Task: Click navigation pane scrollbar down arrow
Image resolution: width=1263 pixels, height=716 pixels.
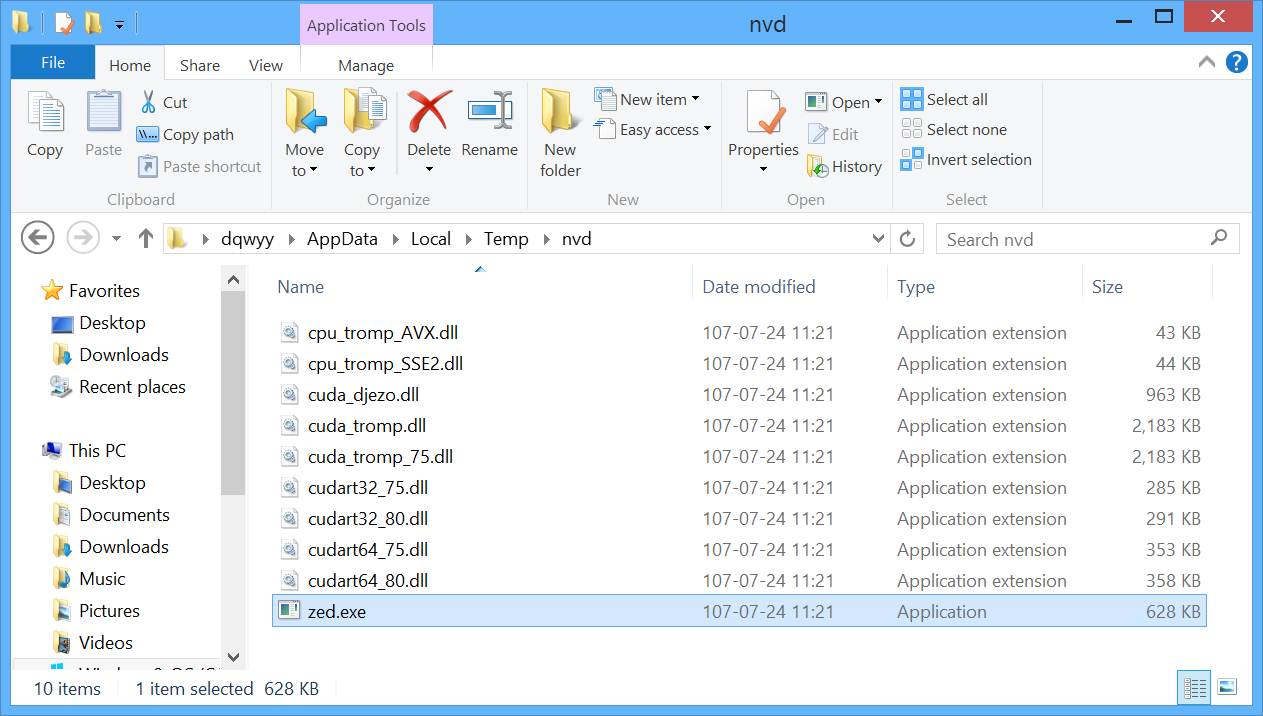Action: pos(233,657)
